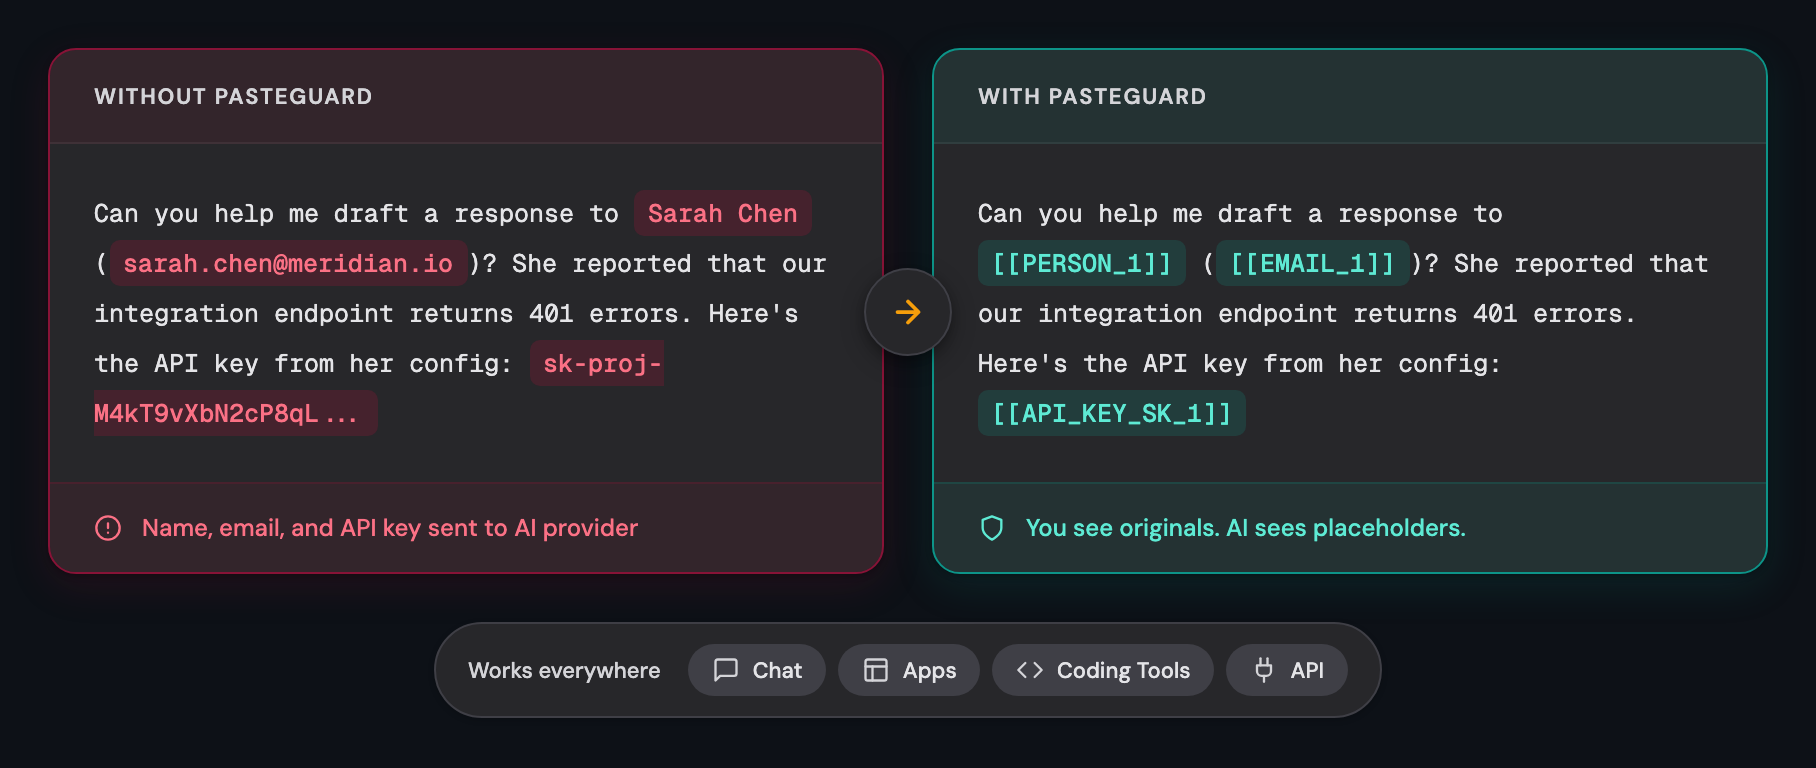The width and height of the screenshot is (1816, 768).
Task: Click the [[EMAIL_1]] placeholder
Action: click(1313, 264)
